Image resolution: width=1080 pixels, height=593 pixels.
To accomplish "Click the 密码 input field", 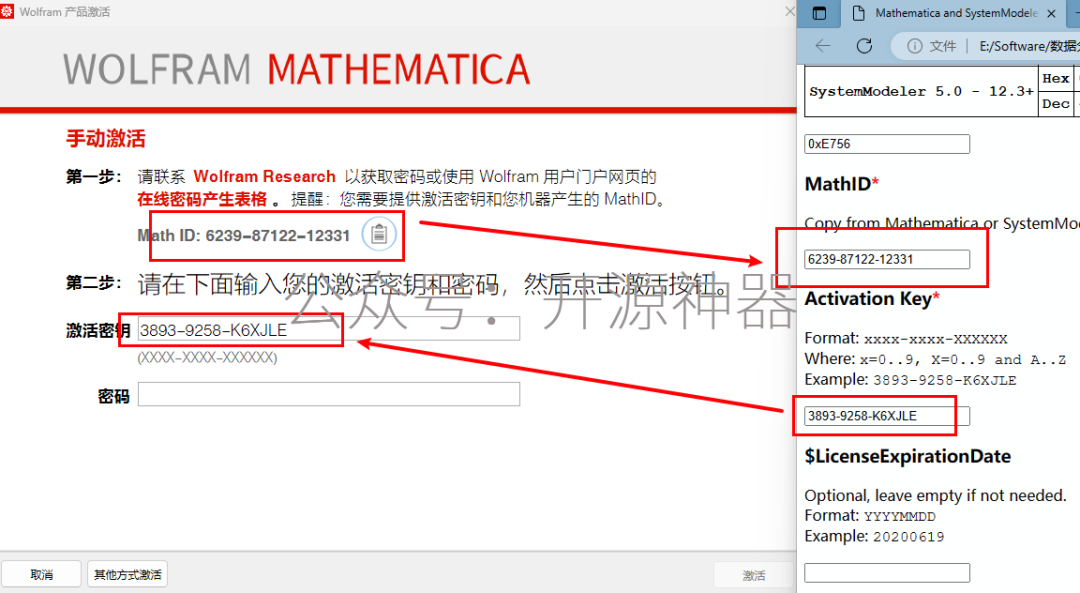I will pos(329,394).
